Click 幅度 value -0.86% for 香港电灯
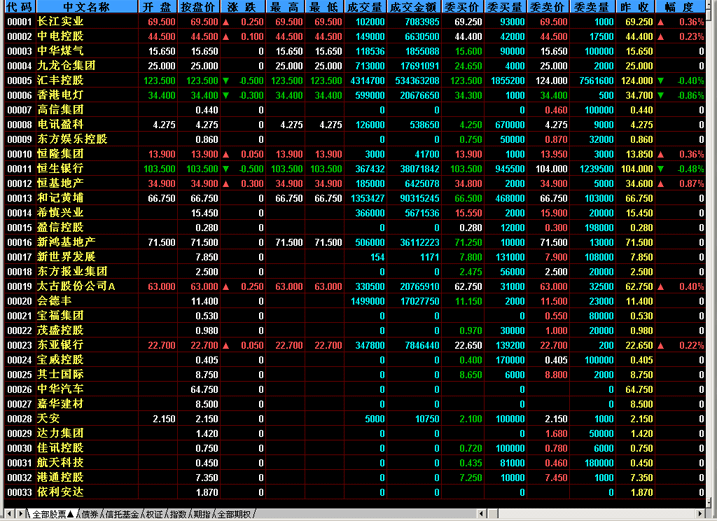The height and width of the screenshot is (521, 717). pyautogui.click(x=690, y=96)
